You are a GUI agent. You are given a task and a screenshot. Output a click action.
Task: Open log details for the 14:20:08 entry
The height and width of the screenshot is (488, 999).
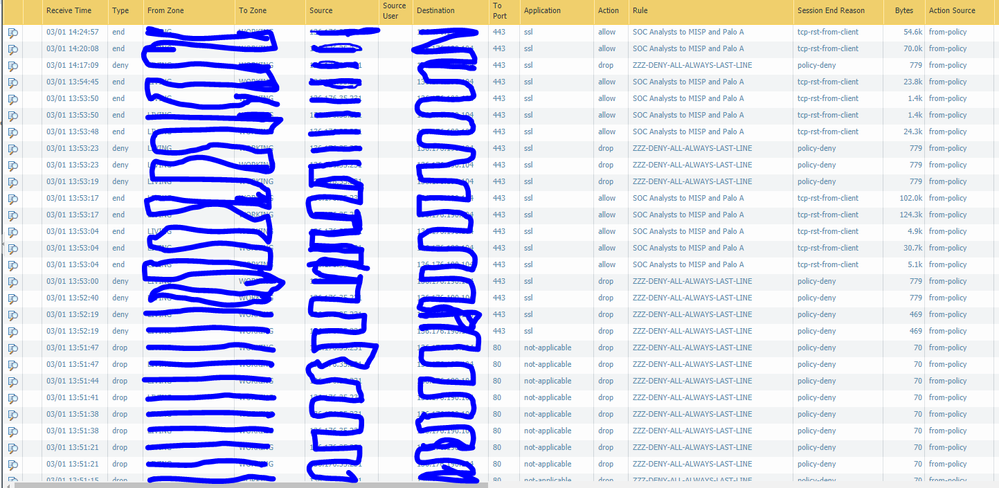(x=13, y=49)
